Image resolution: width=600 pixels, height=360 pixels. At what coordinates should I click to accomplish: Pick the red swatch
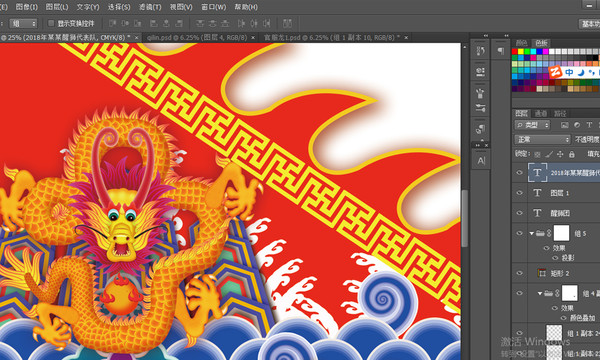click(515, 52)
